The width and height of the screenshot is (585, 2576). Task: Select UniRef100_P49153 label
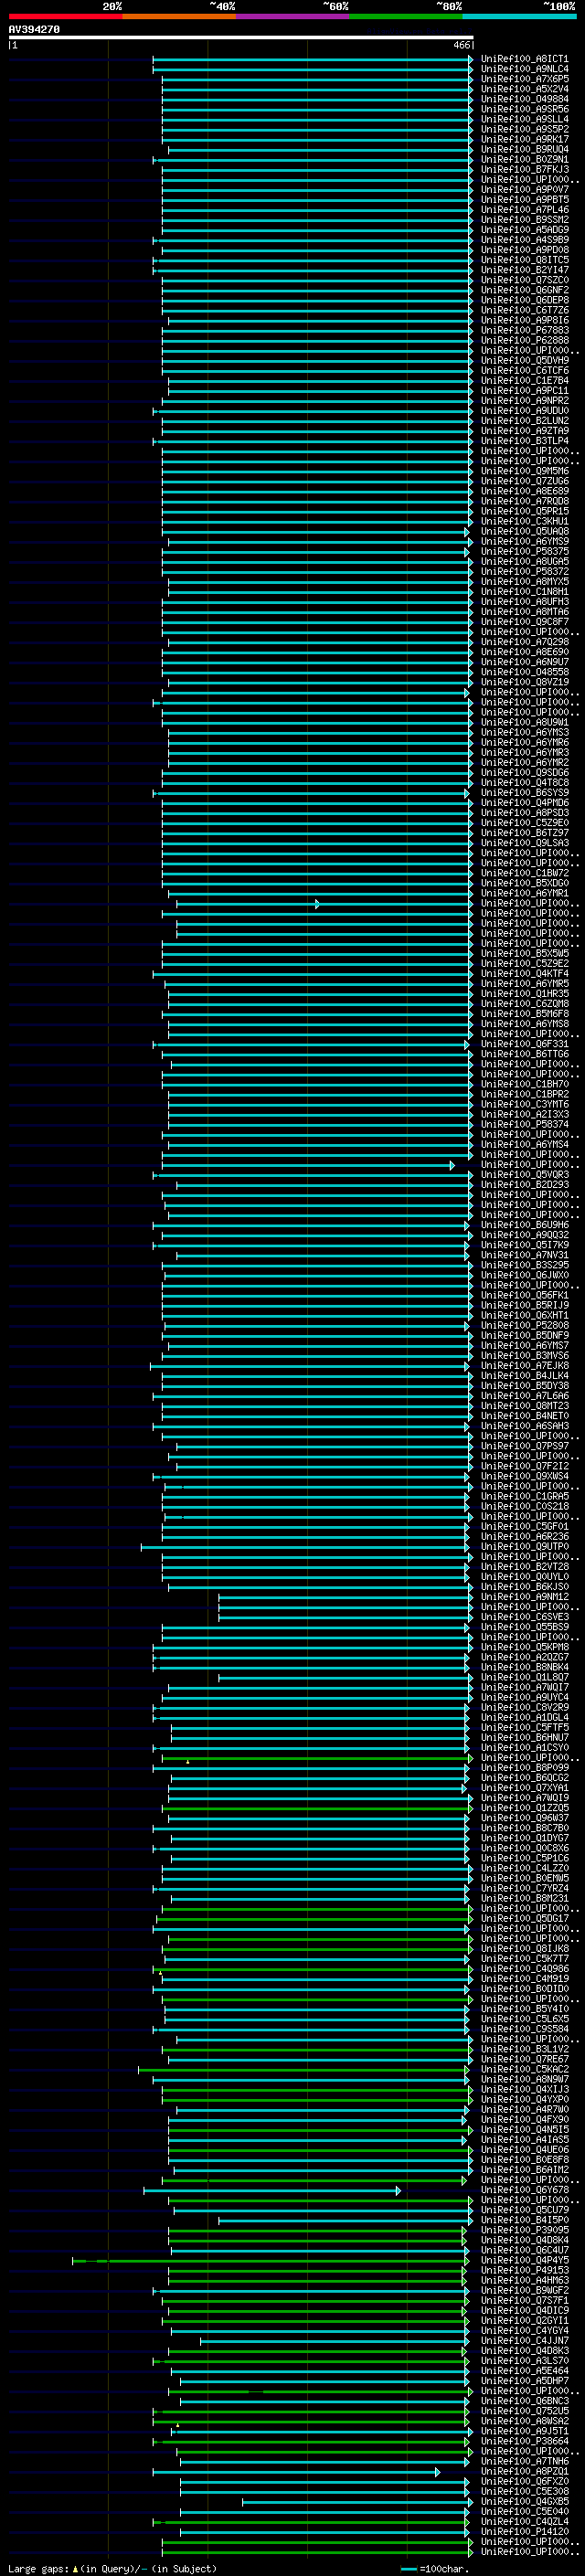(525, 2269)
